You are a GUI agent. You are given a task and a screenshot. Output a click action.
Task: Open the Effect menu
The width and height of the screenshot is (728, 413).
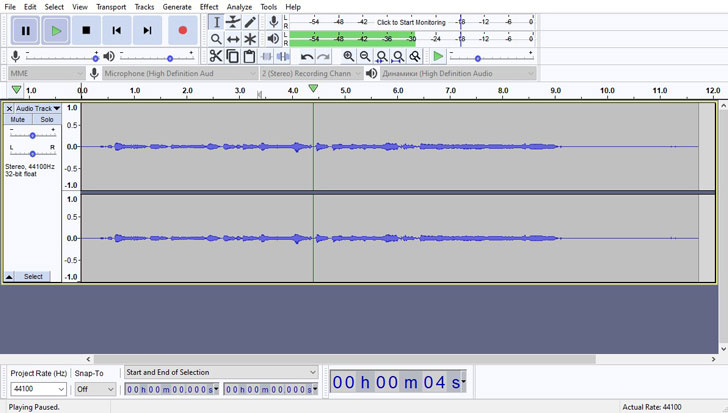click(208, 7)
